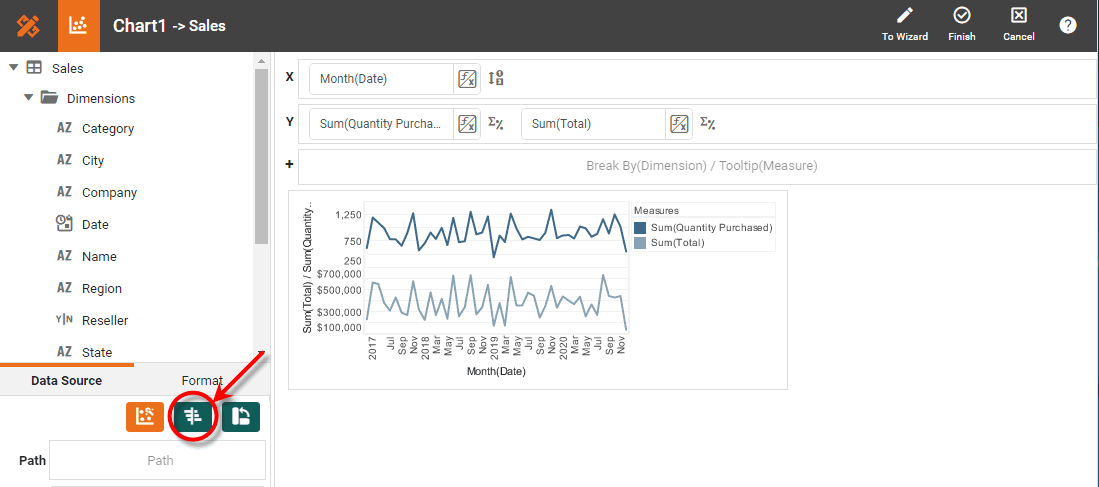Click aggregation sigma icon after Sum(Quantity Purchased)

coord(495,124)
